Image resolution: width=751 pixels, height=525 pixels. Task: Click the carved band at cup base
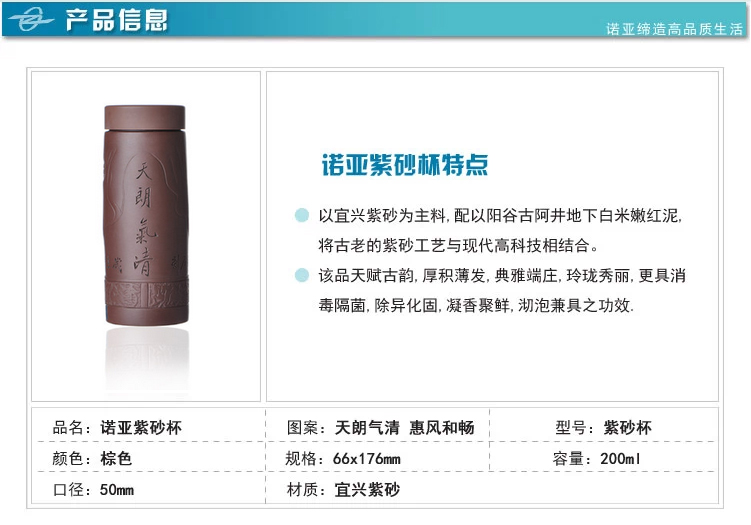(x=147, y=293)
